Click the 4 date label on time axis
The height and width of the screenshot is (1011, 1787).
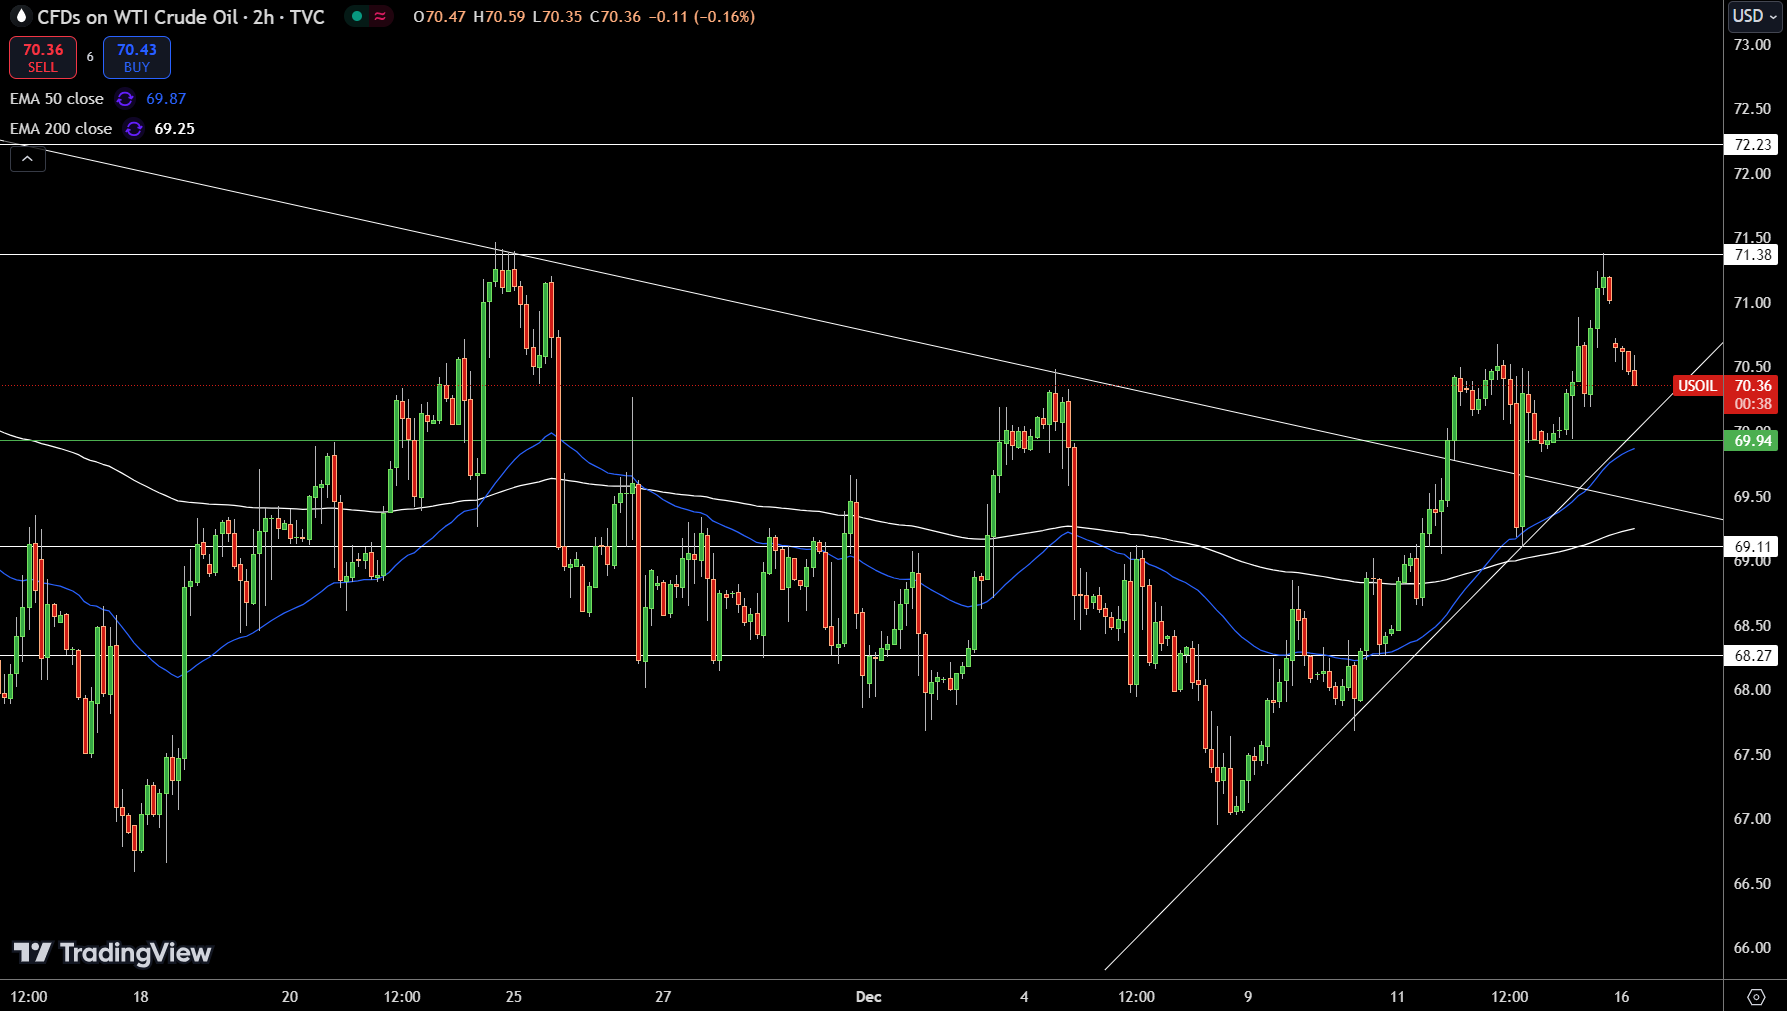1024,997
